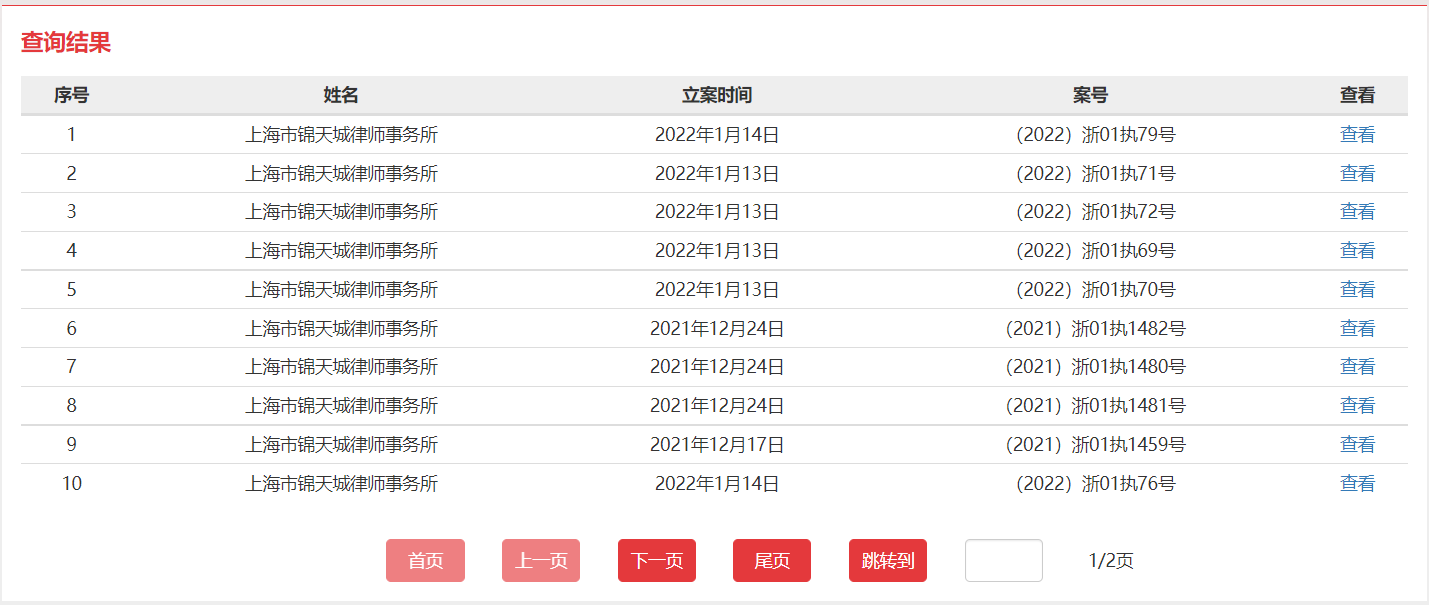Open 查看 link for case 浙01执69号
The width and height of the screenshot is (1429, 605).
1357,251
